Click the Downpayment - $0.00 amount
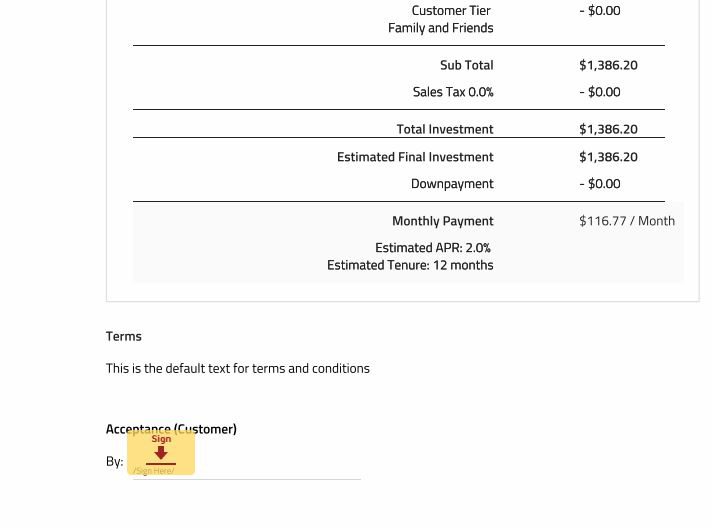Viewport: 711px width, 527px height. [x=599, y=184]
